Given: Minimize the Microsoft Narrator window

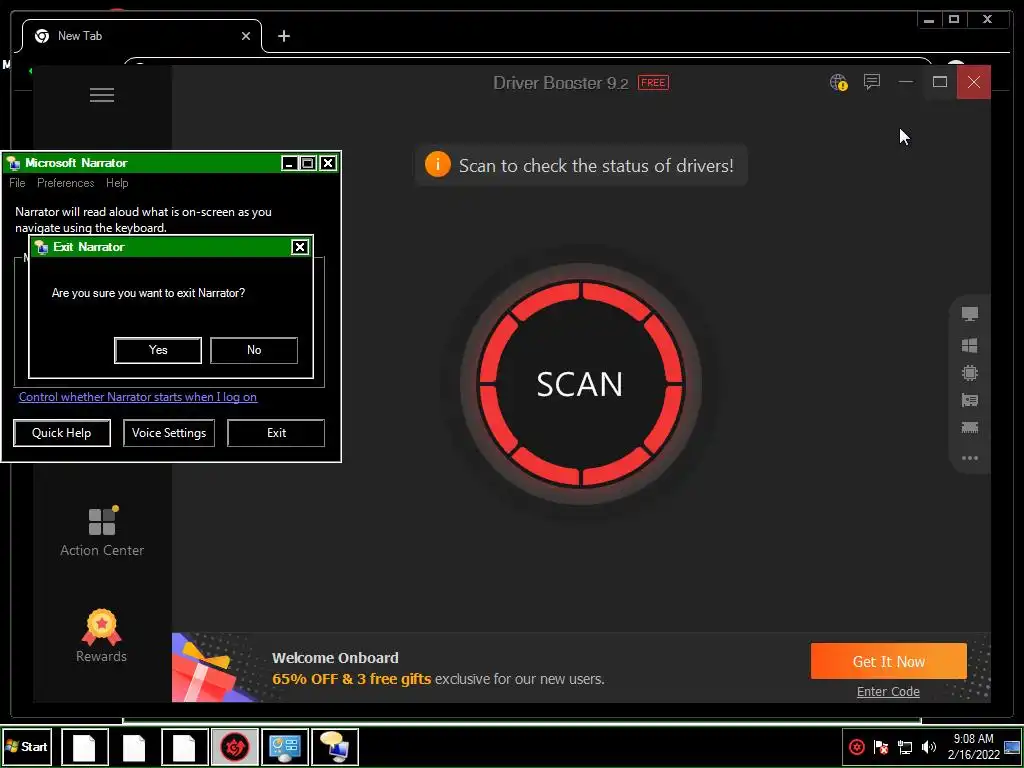Looking at the screenshot, I should coord(289,163).
